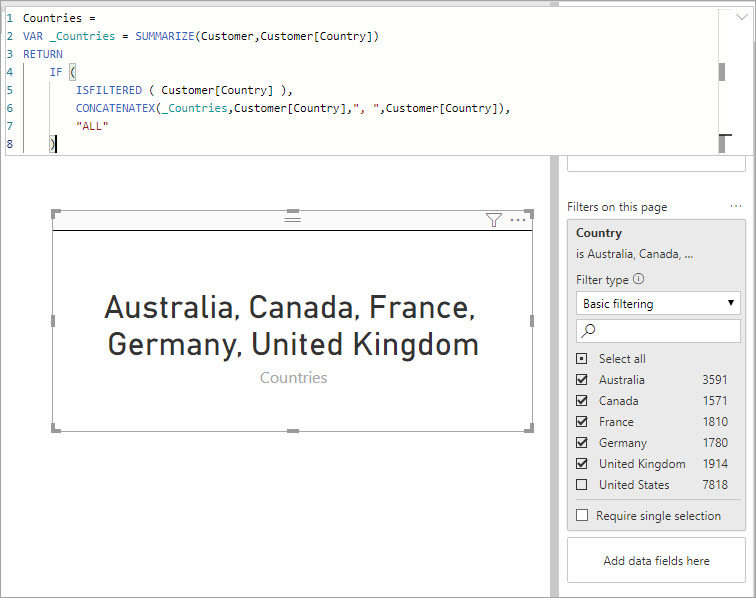Uncheck the Australia checkbox
This screenshot has width=756, height=598.
point(582,380)
